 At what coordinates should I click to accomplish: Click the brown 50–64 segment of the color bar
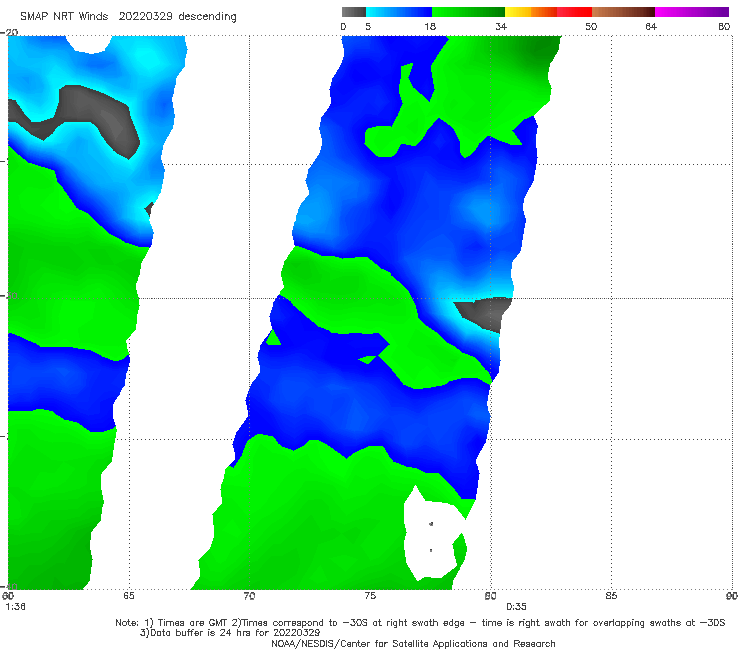[623, 12]
